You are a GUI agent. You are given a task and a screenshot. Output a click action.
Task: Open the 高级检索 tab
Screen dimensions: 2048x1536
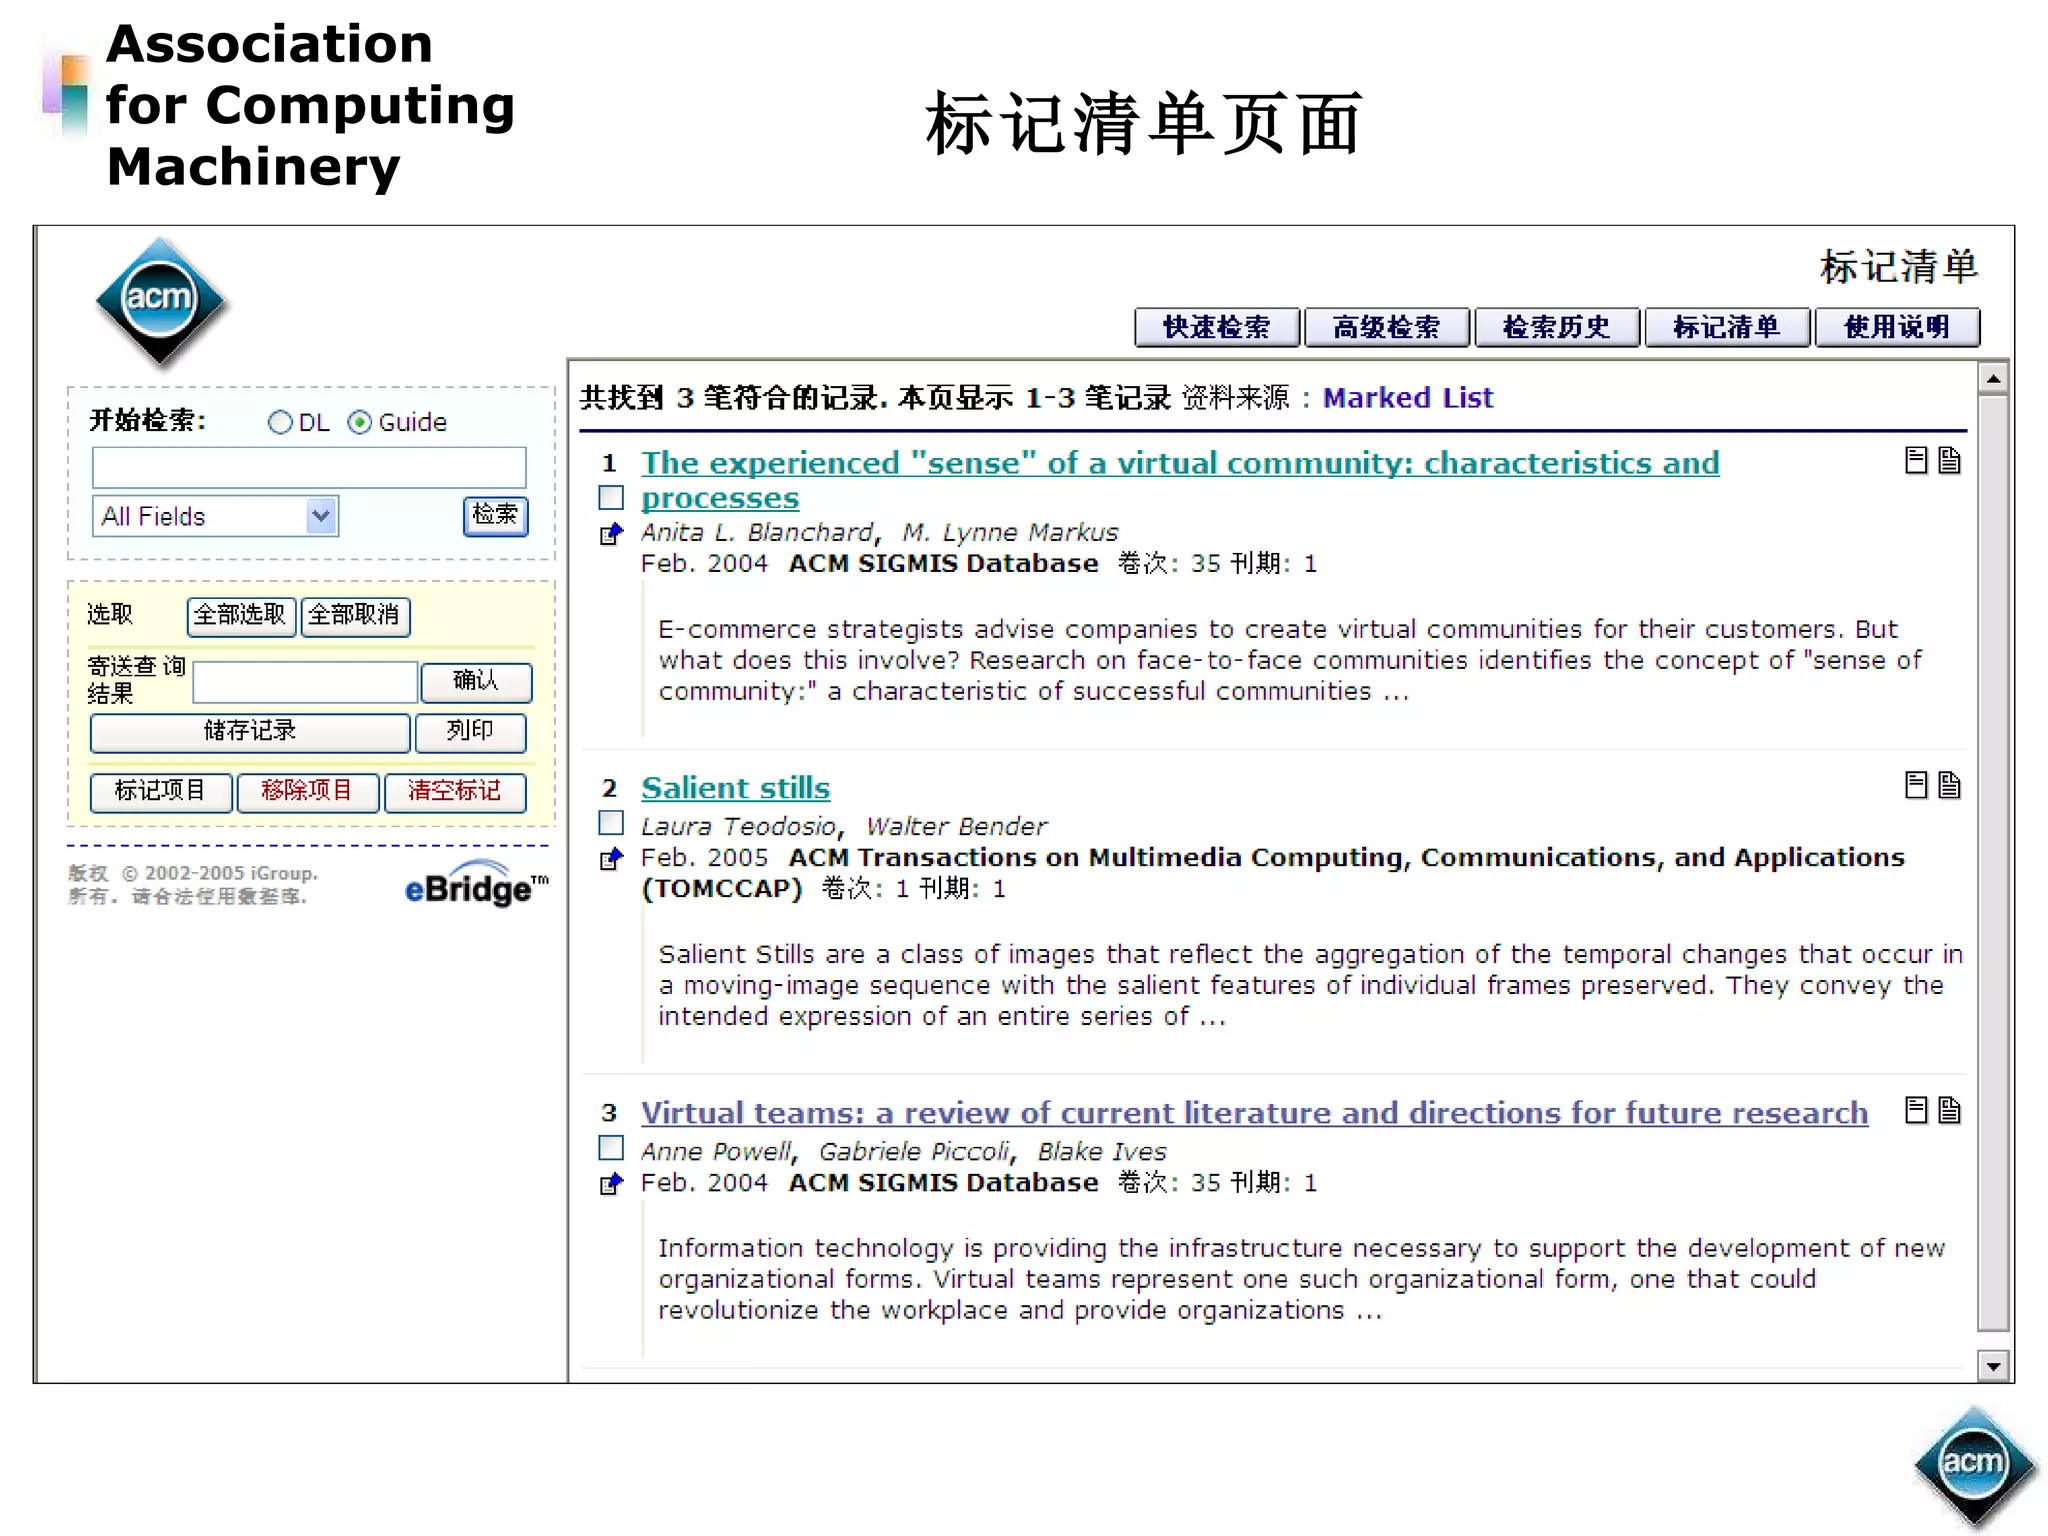pyautogui.click(x=1386, y=327)
